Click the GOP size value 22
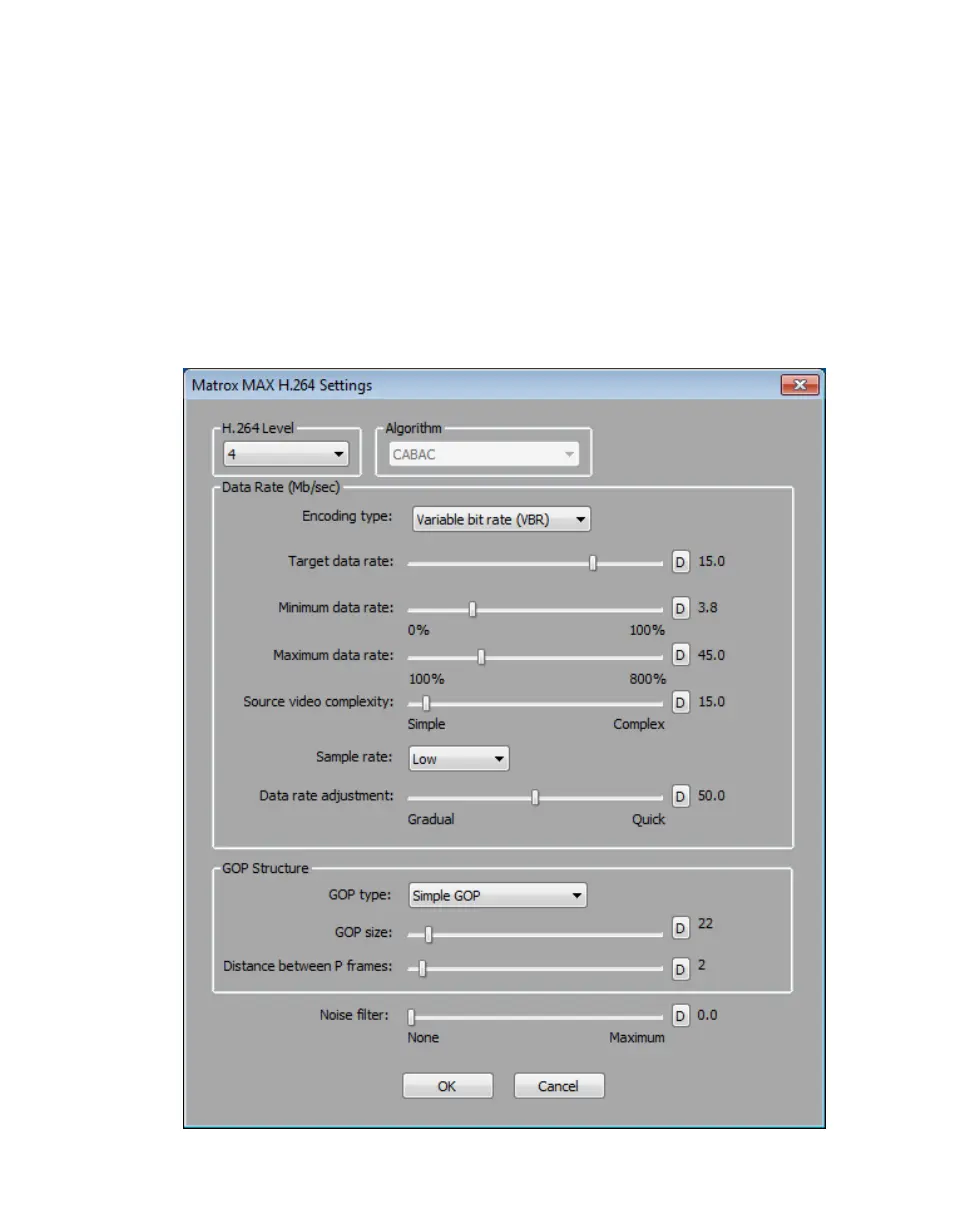 pos(706,923)
